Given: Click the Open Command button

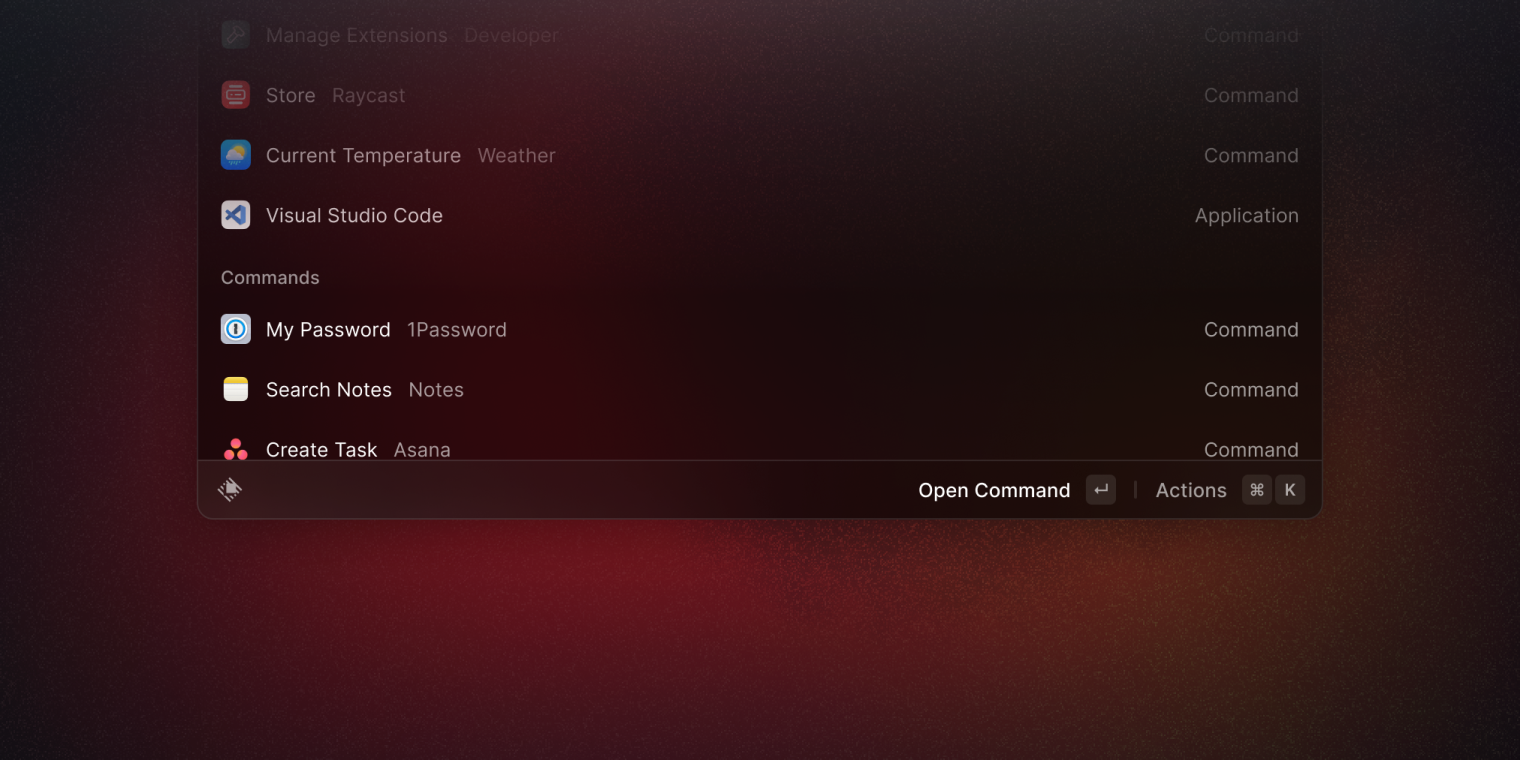Looking at the screenshot, I should click(994, 490).
